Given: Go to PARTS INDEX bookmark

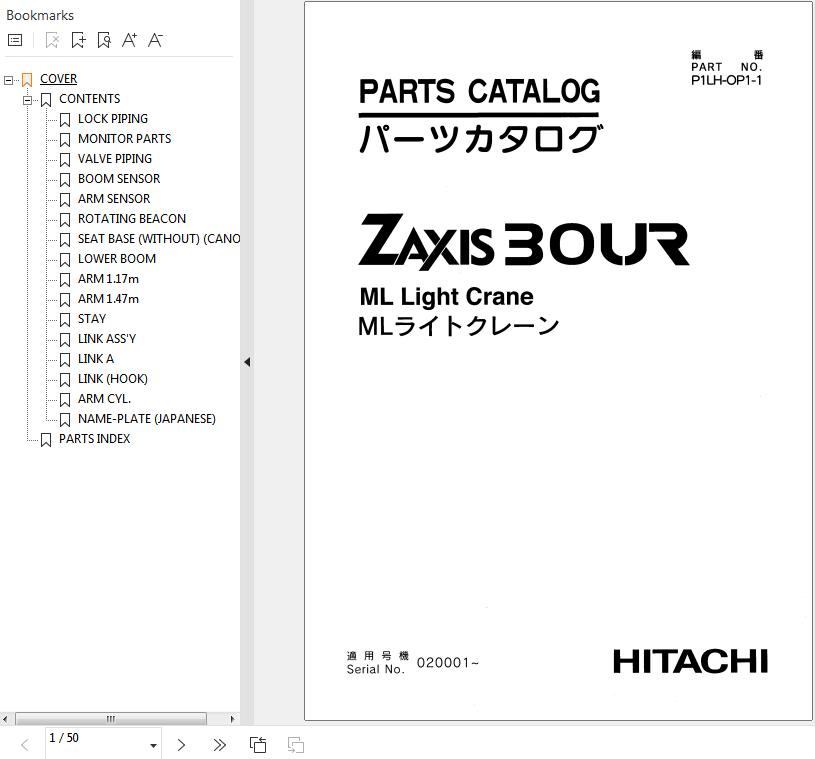Looking at the screenshot, I should [95, 439].
